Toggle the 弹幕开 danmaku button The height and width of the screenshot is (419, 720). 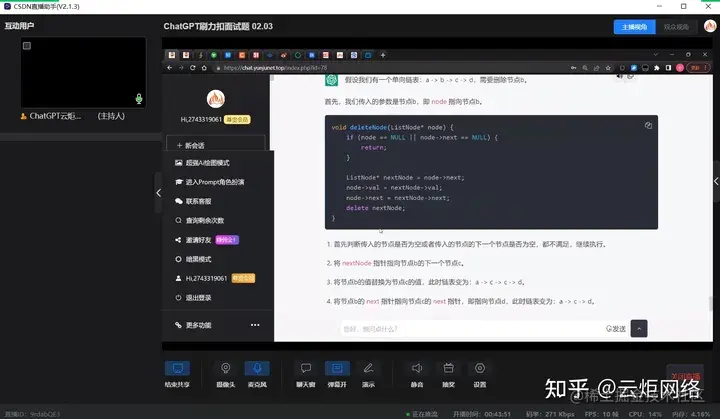337,374
